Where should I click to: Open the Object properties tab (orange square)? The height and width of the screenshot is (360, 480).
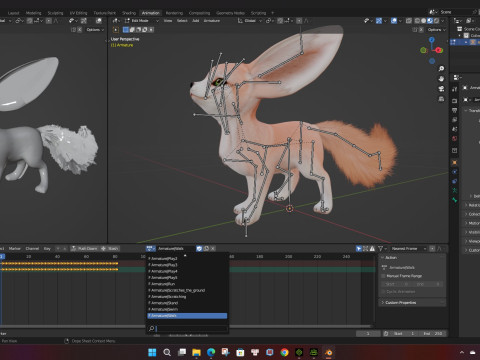[x=454, y=162]
